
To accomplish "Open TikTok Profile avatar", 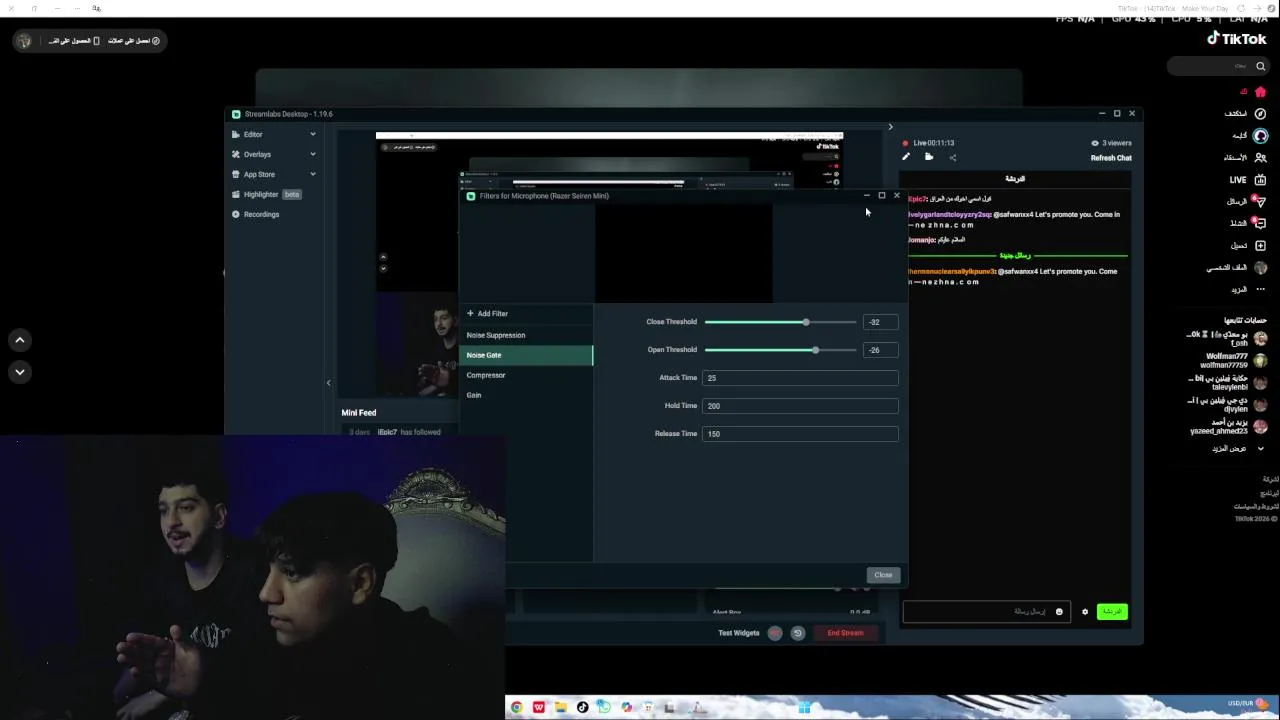I will pyautogui.click(x=1260, y=267).
